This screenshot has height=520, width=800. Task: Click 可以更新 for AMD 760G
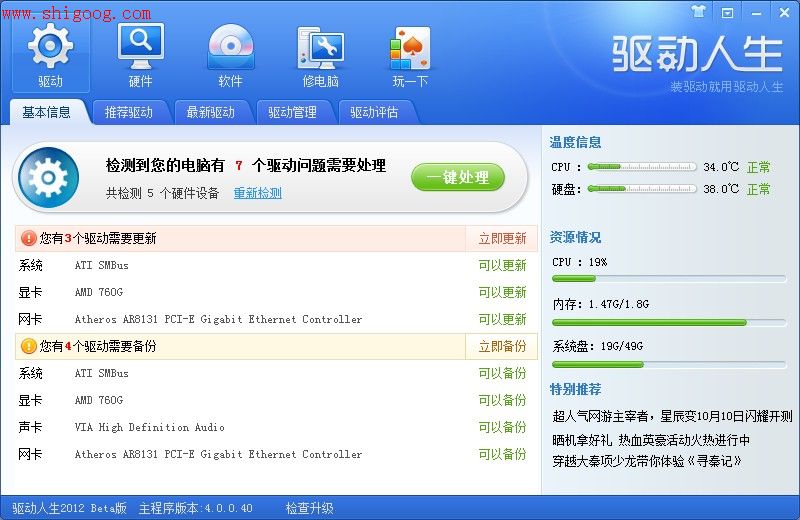point(502,292)
